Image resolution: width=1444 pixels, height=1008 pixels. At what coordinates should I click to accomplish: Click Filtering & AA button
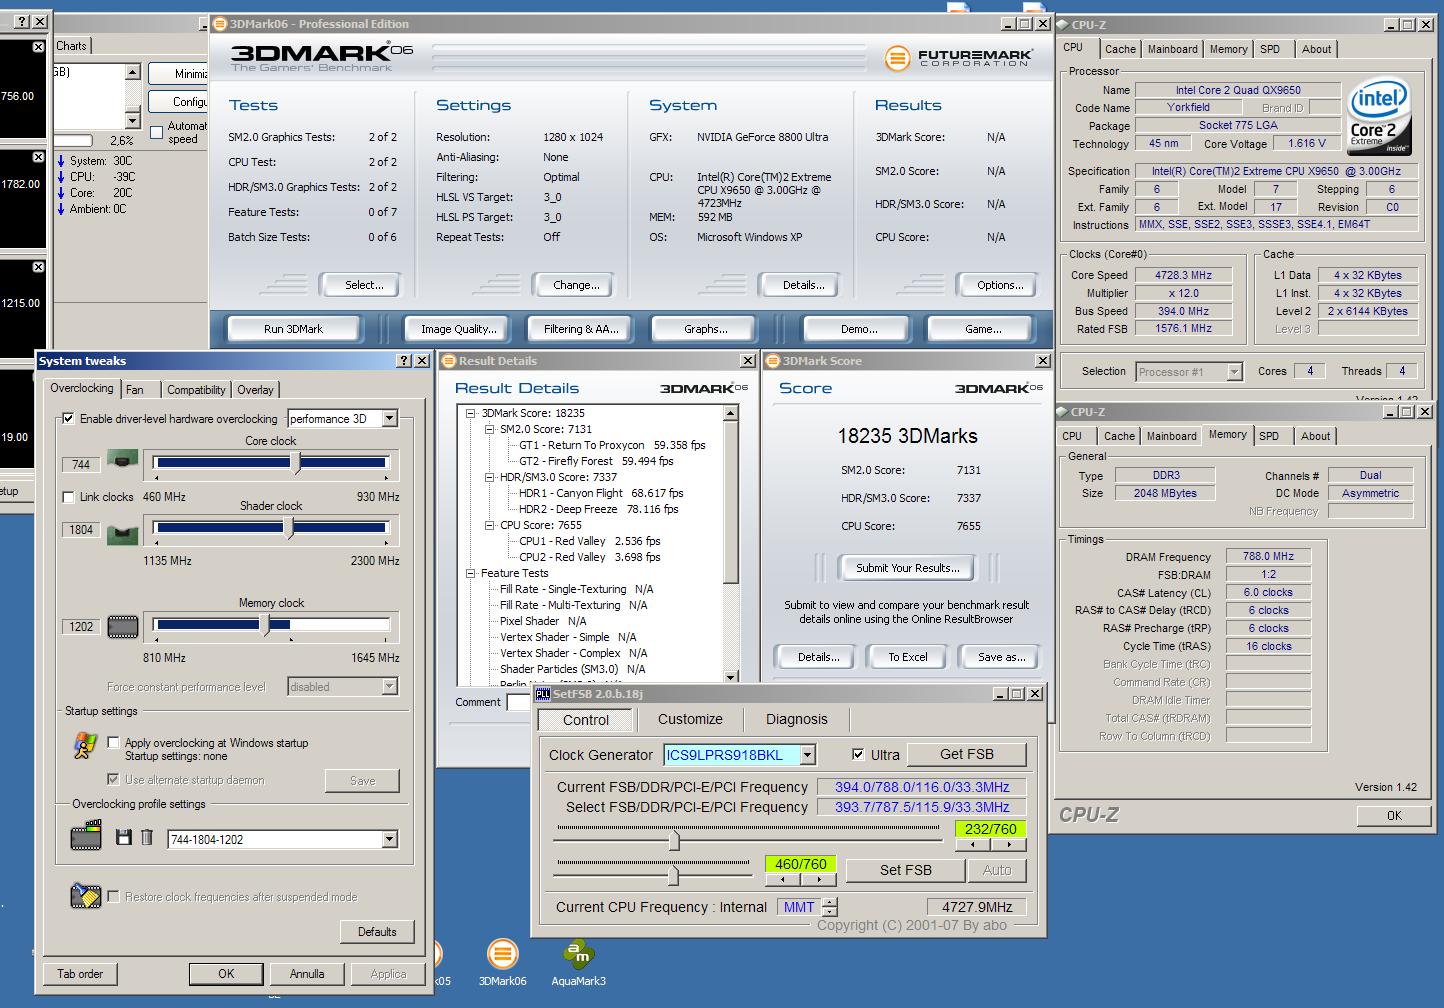[x=581, y=329]
